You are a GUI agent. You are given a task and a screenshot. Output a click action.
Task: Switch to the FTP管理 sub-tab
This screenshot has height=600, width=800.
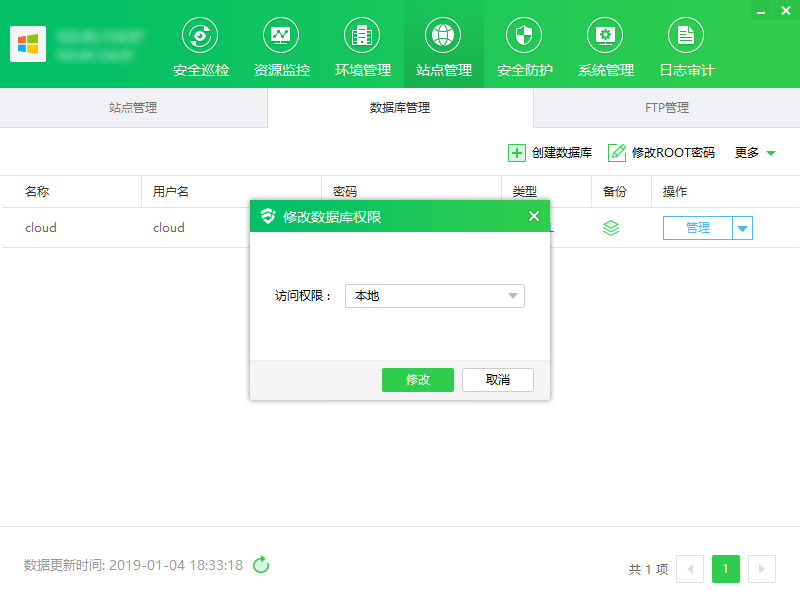[667, 108]
